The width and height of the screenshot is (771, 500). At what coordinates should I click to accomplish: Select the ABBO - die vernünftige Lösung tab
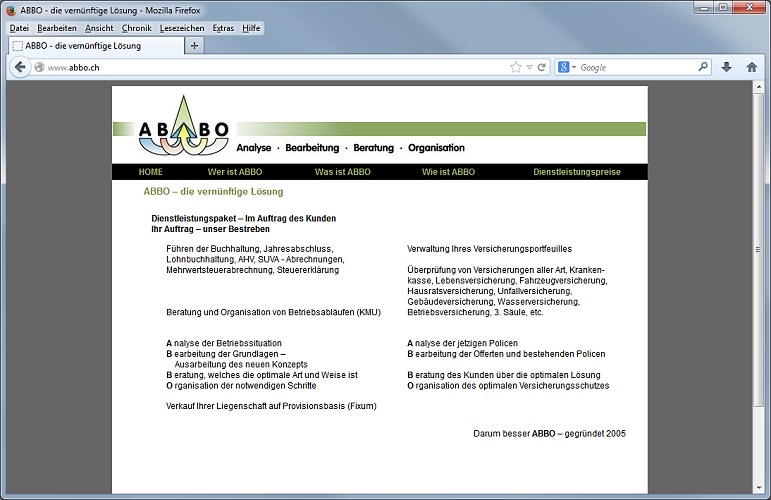click(x=96, y=46)
